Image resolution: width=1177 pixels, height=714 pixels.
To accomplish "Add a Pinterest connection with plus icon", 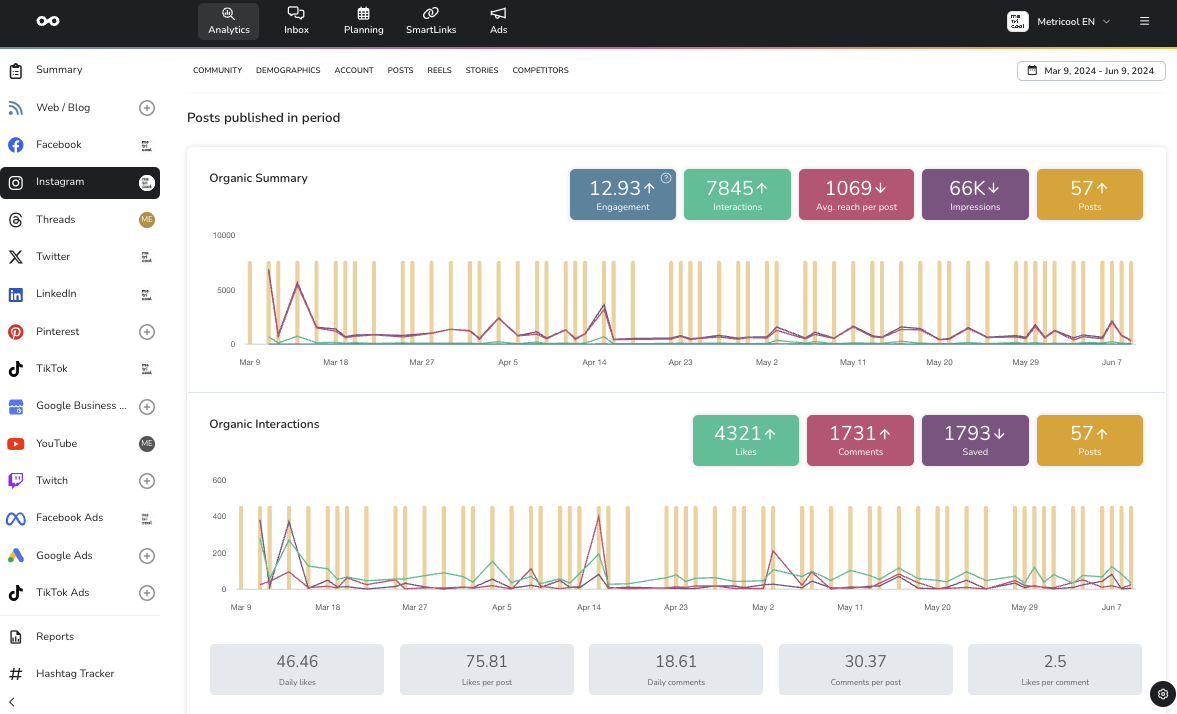I will [x=146, y=332].
